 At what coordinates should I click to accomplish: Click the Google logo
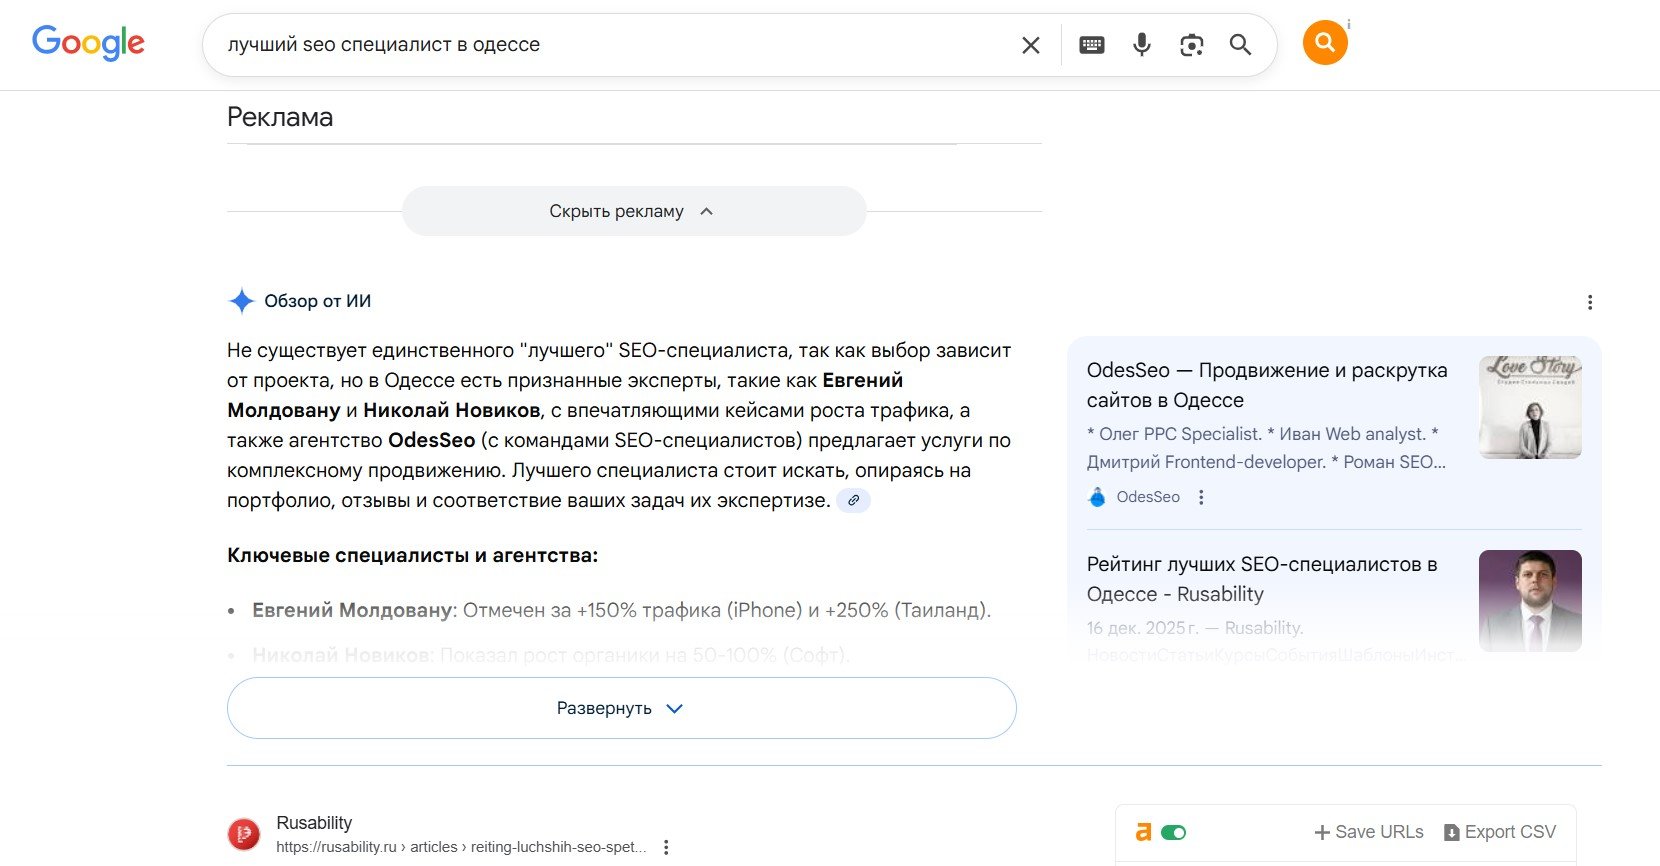pyautogui.click(x=88, y=43)
